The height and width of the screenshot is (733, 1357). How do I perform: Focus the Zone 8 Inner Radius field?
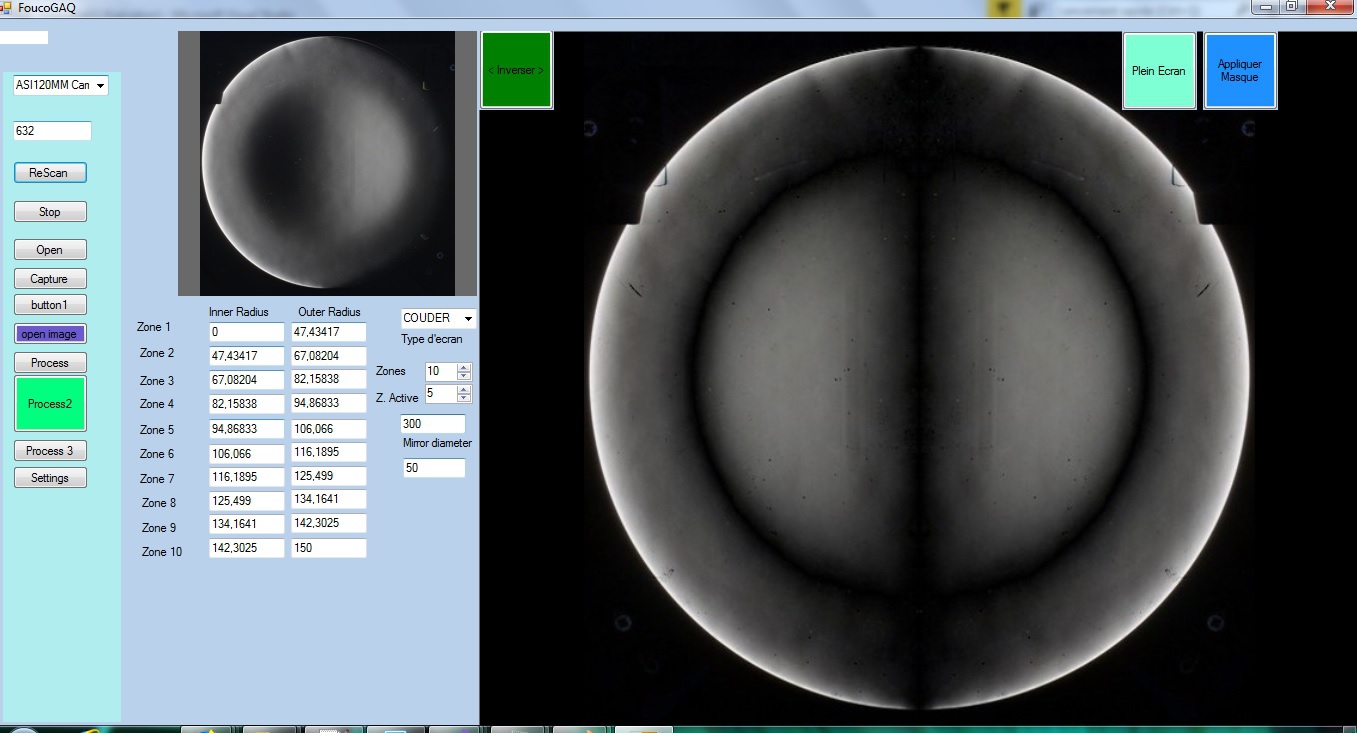click(247, 499)
